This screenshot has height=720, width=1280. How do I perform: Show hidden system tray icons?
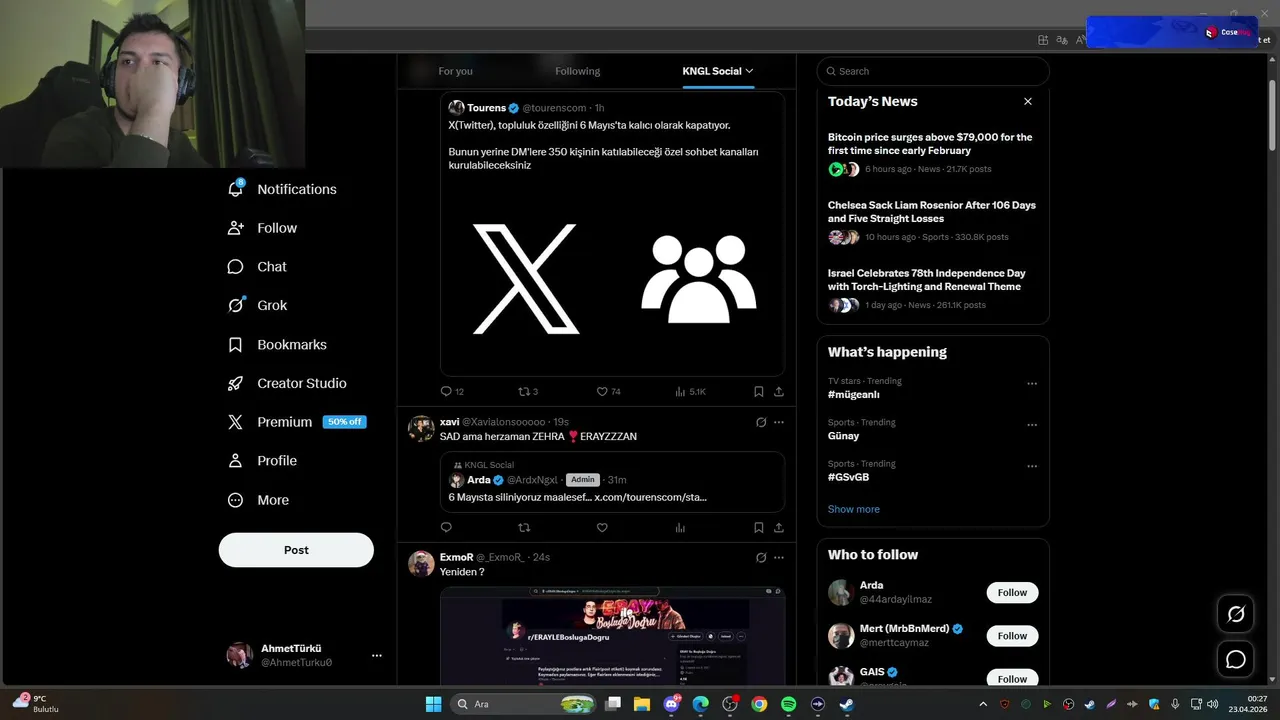pyautogui.click(x=983, y=704)
